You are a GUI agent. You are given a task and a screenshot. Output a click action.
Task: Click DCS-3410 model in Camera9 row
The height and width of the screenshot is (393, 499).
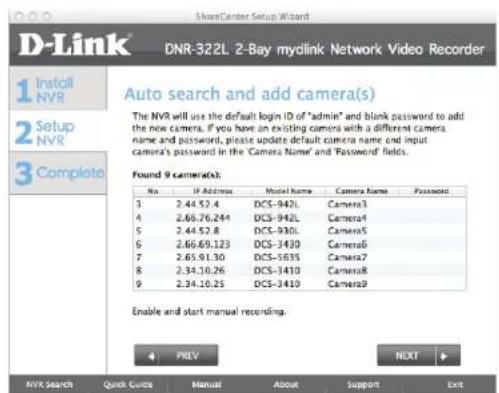pyautogui.click(x=277, y=284)
